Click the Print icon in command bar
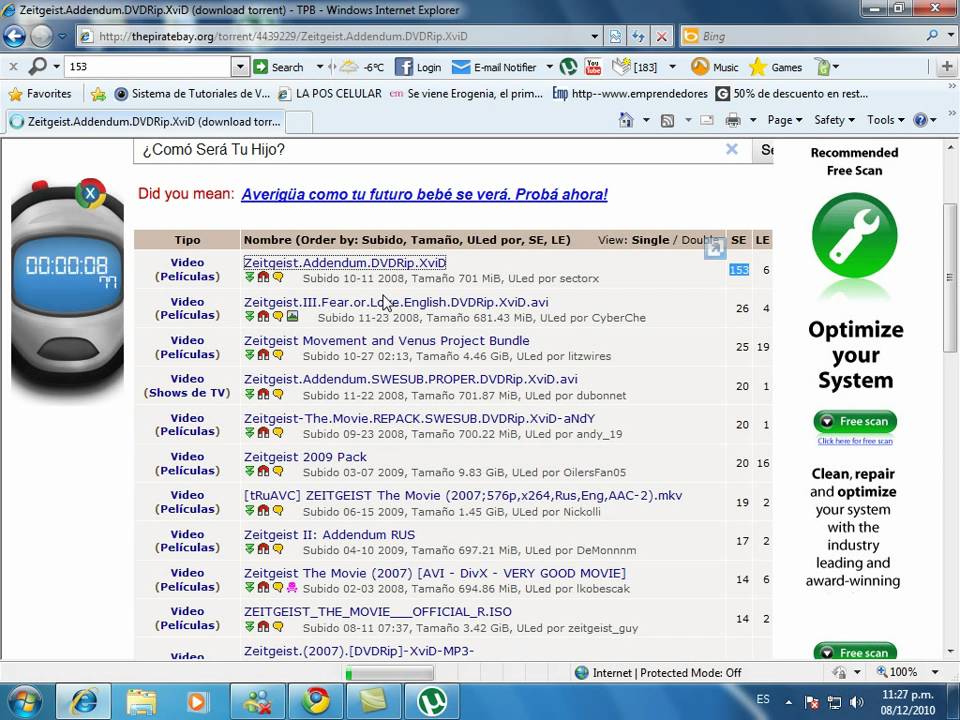This screenshot has width=960, height=720. 733,121
